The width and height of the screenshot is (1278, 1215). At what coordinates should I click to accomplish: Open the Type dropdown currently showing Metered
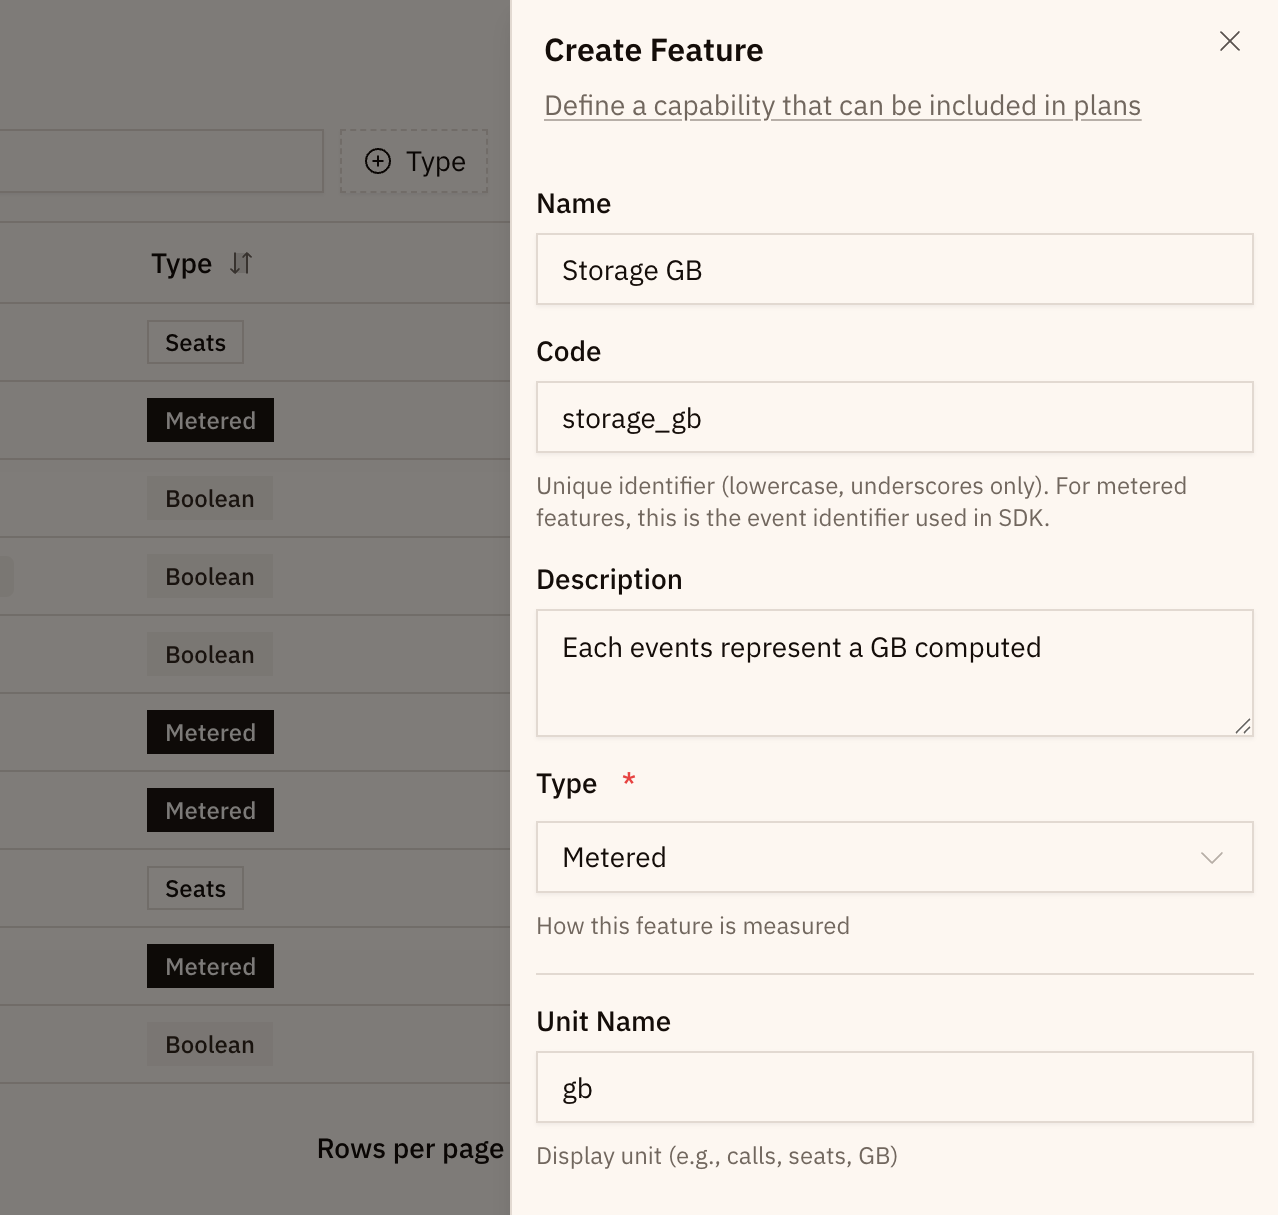coord(895,857)
